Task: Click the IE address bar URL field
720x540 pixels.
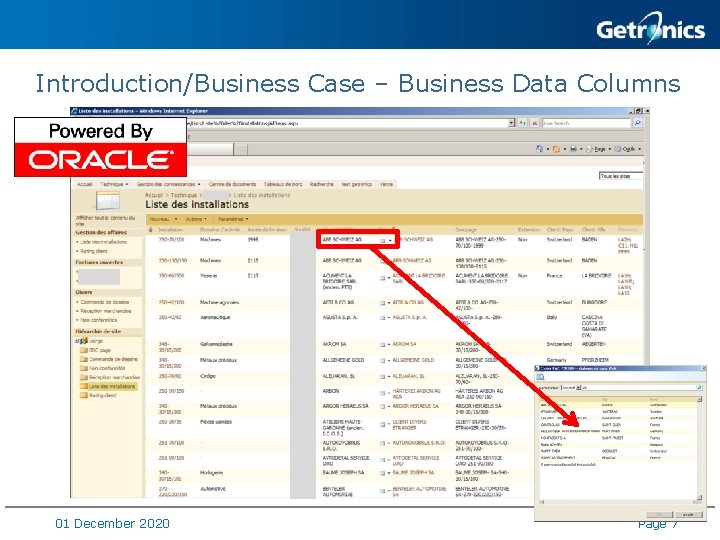Action: 347,123
